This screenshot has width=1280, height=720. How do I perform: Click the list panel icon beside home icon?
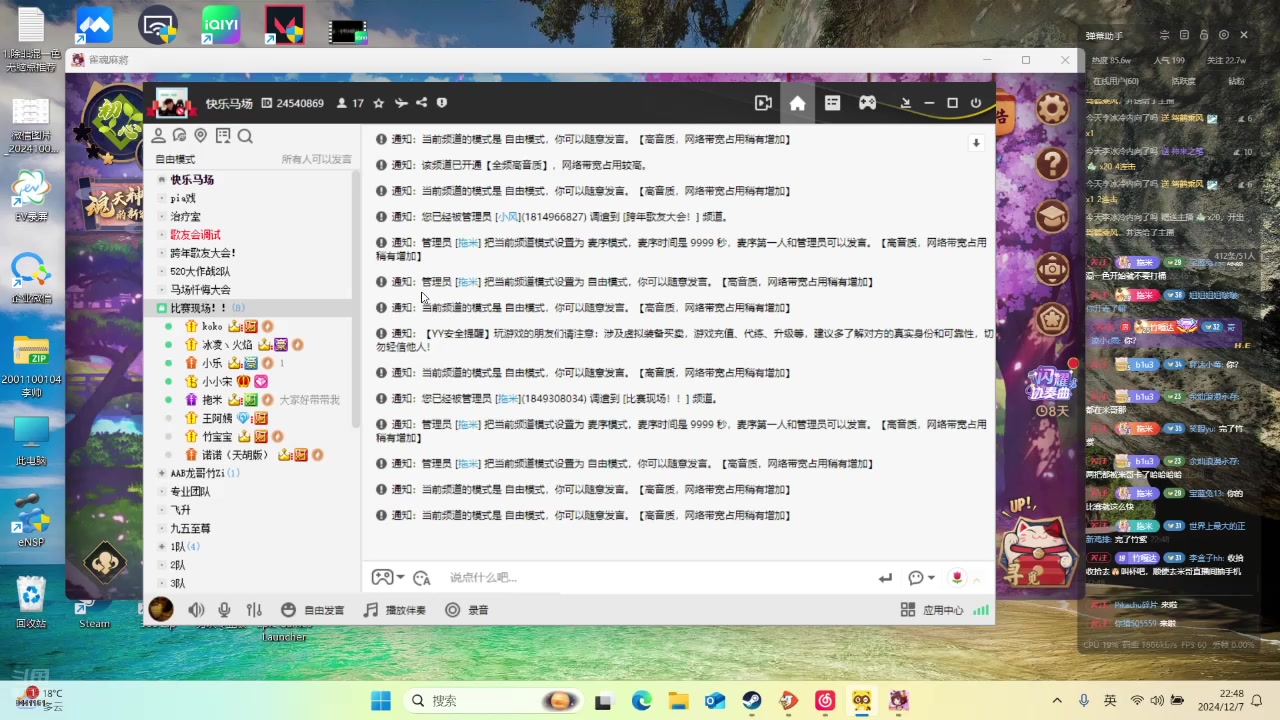point(832,103)
